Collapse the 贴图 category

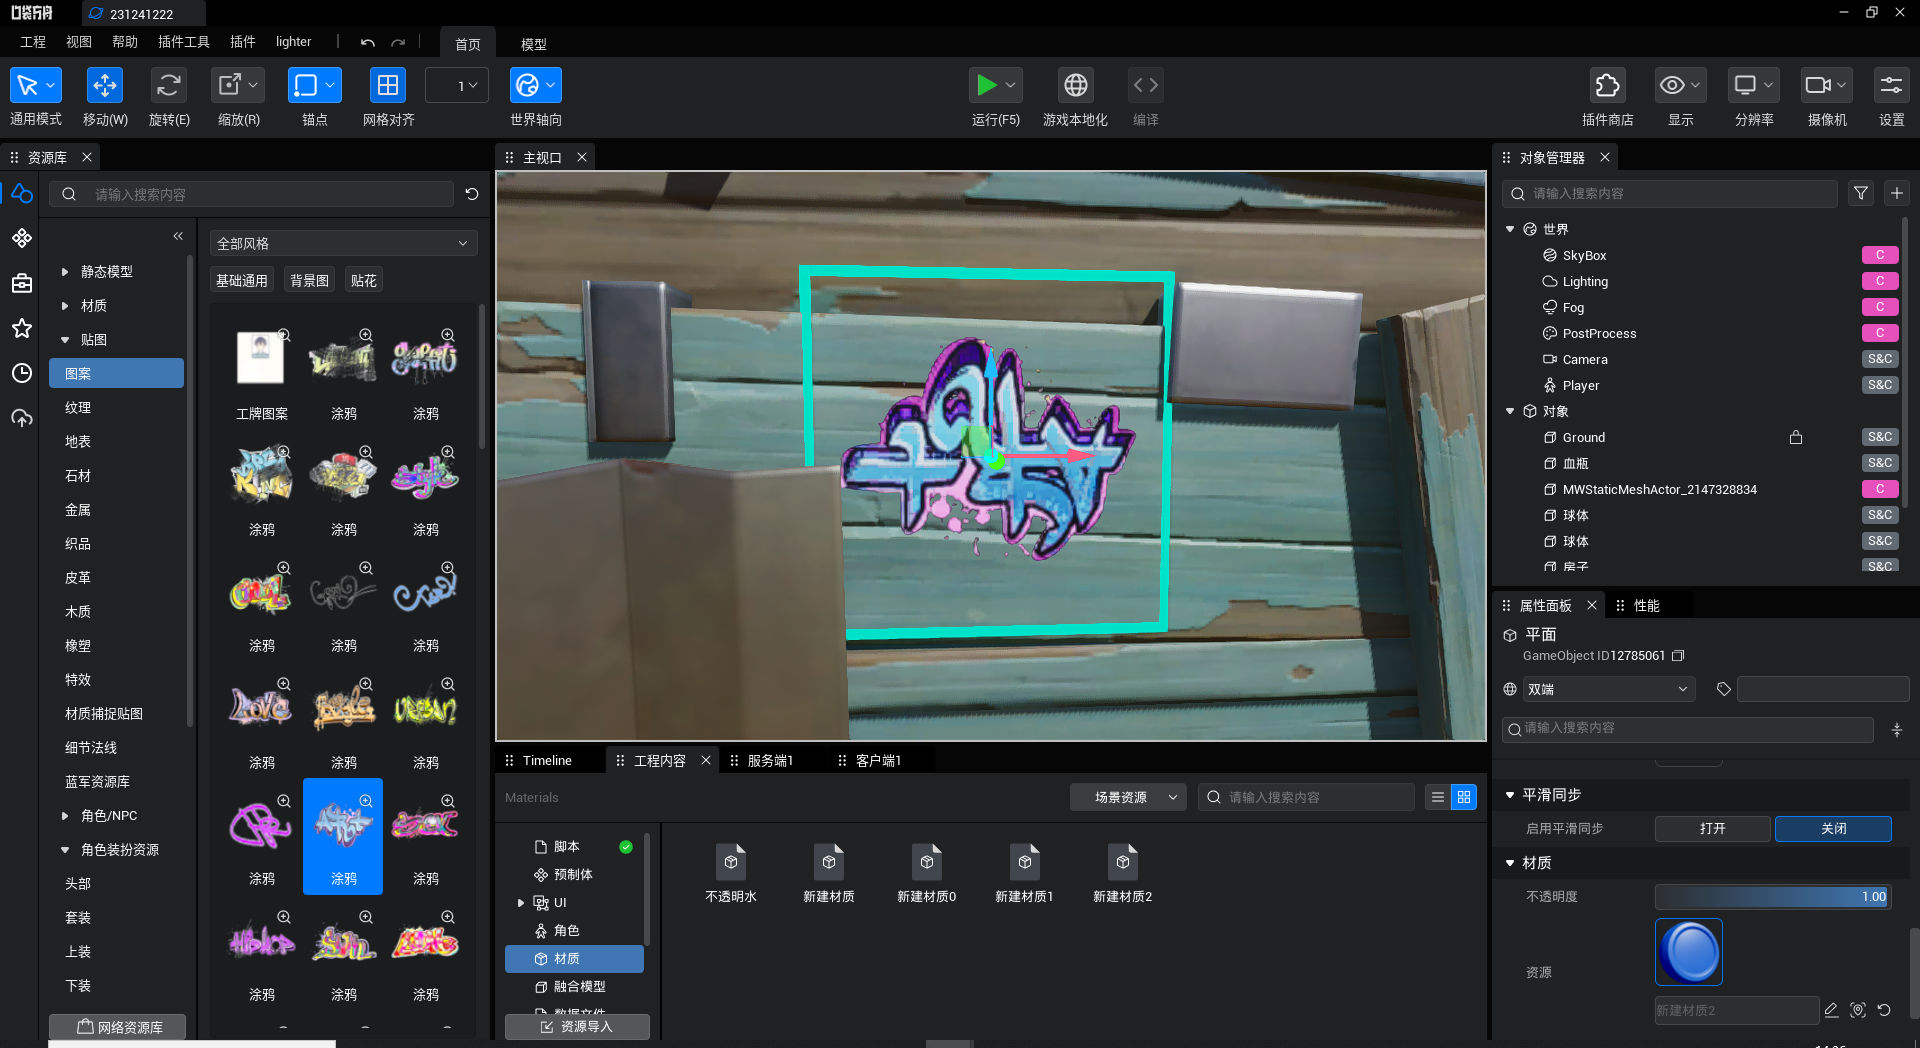tap(65, 340)
